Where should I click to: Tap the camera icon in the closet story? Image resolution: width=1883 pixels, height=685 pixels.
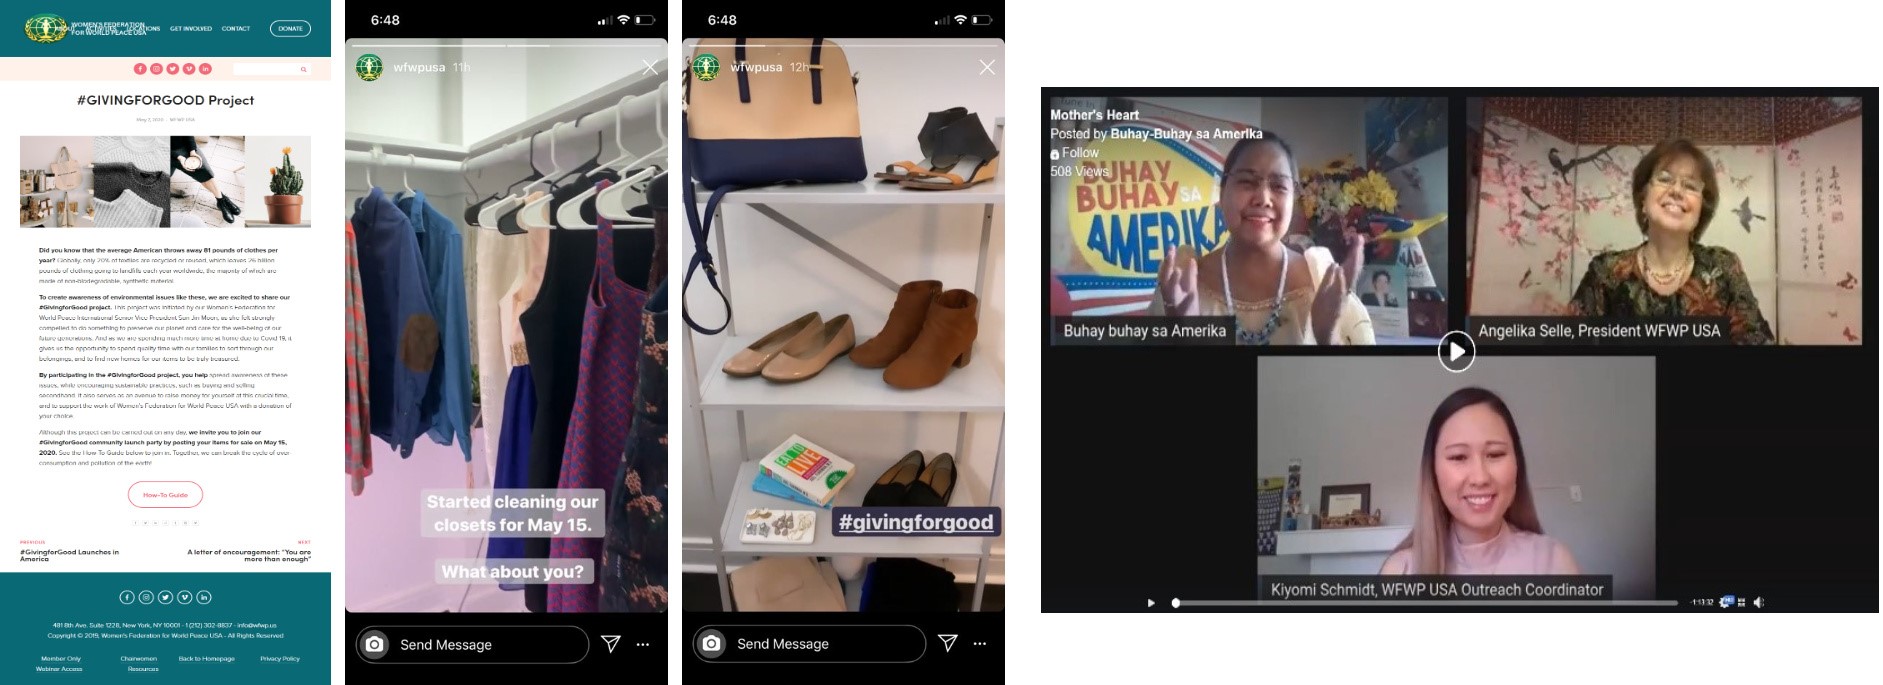click(x=374, y=645)
